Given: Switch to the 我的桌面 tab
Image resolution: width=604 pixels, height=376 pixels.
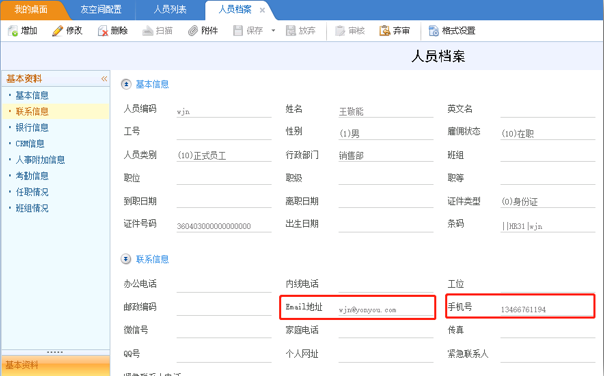Looking at the screenshot, I should tap(31, 10).
